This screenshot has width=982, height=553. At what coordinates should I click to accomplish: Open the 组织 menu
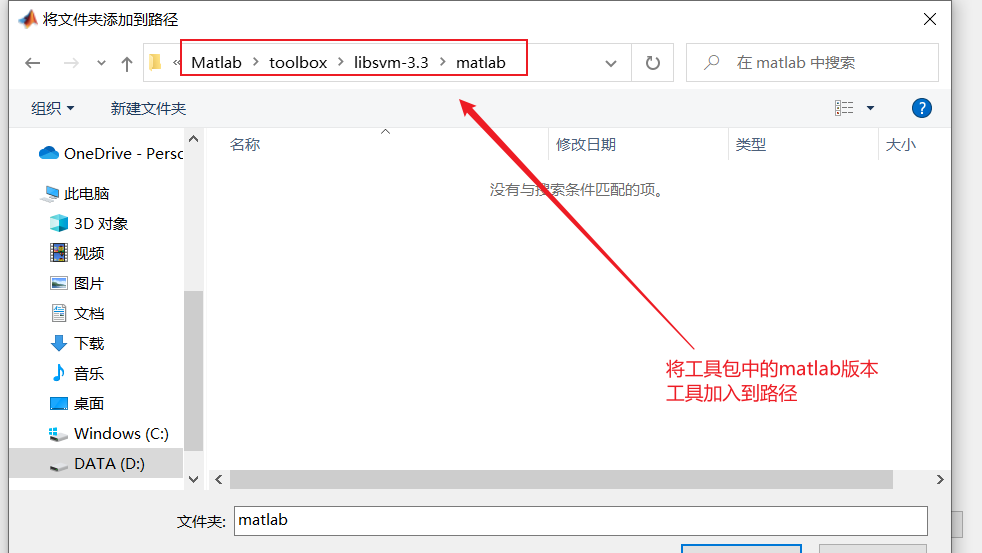[53, 108]
